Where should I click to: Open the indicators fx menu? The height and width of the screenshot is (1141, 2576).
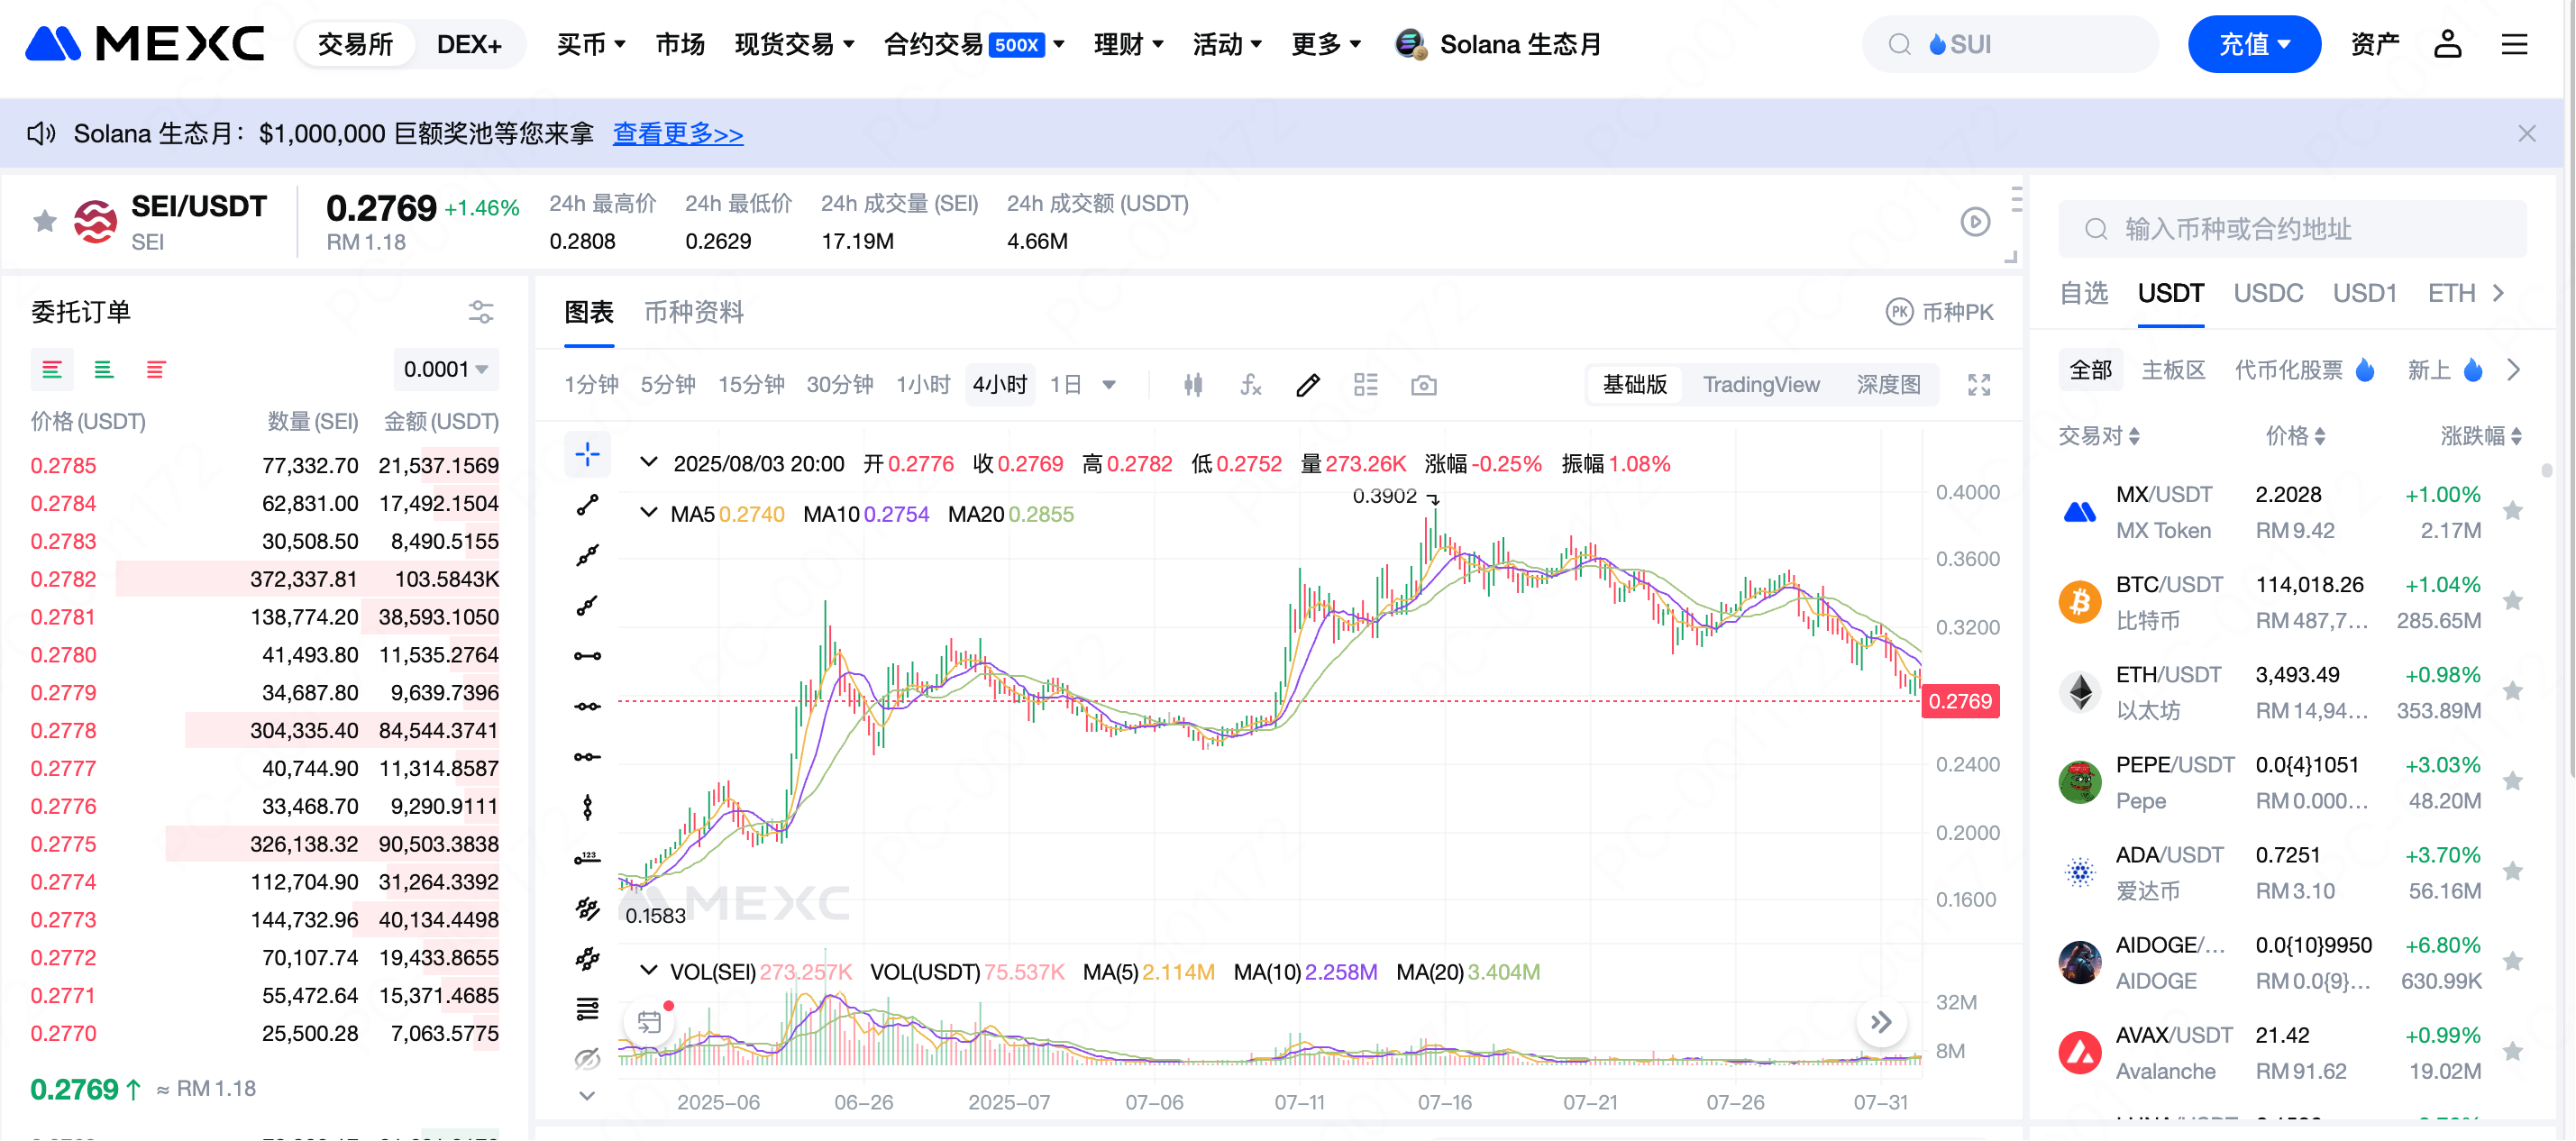point(1250,385)
